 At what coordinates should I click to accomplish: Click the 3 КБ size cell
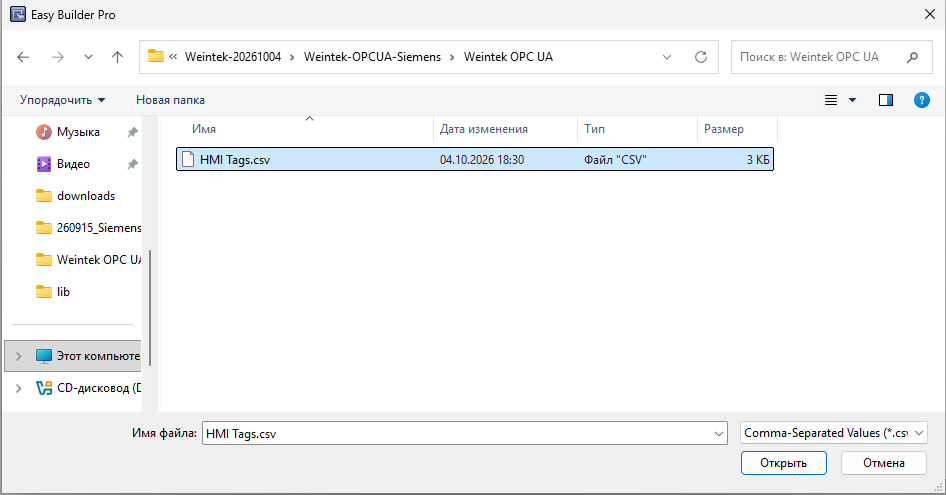pyautogui.click(x=758, y=159)
